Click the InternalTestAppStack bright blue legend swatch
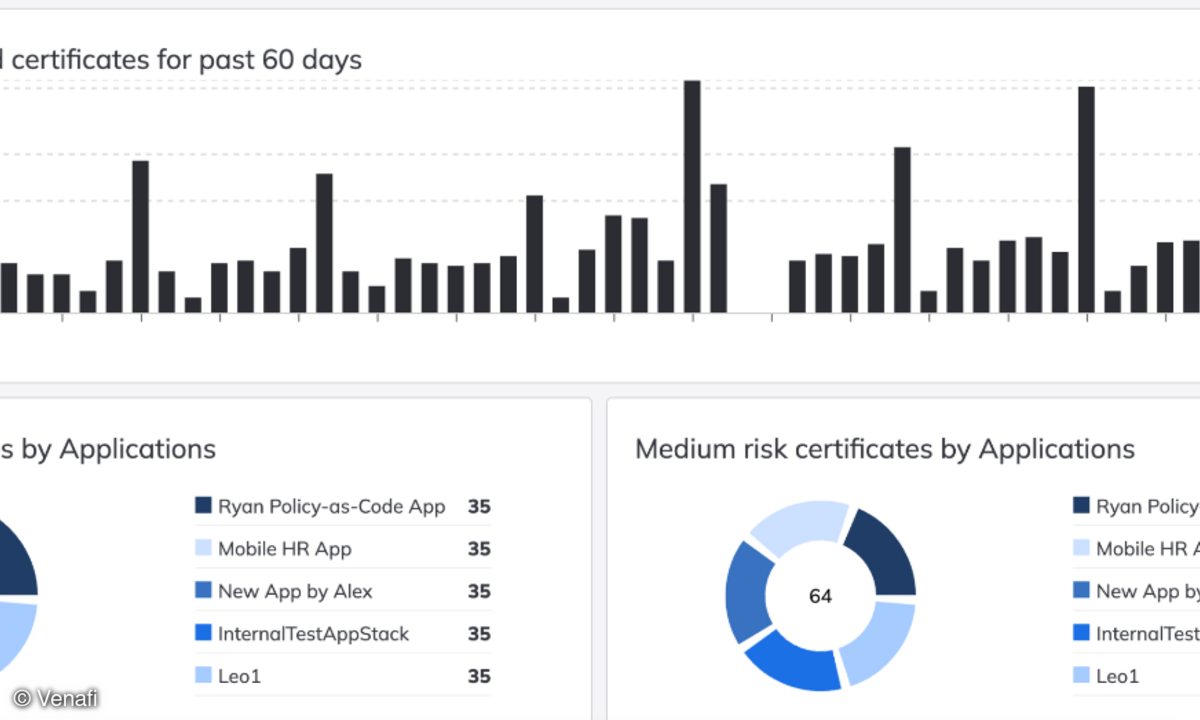 [204, 632]
